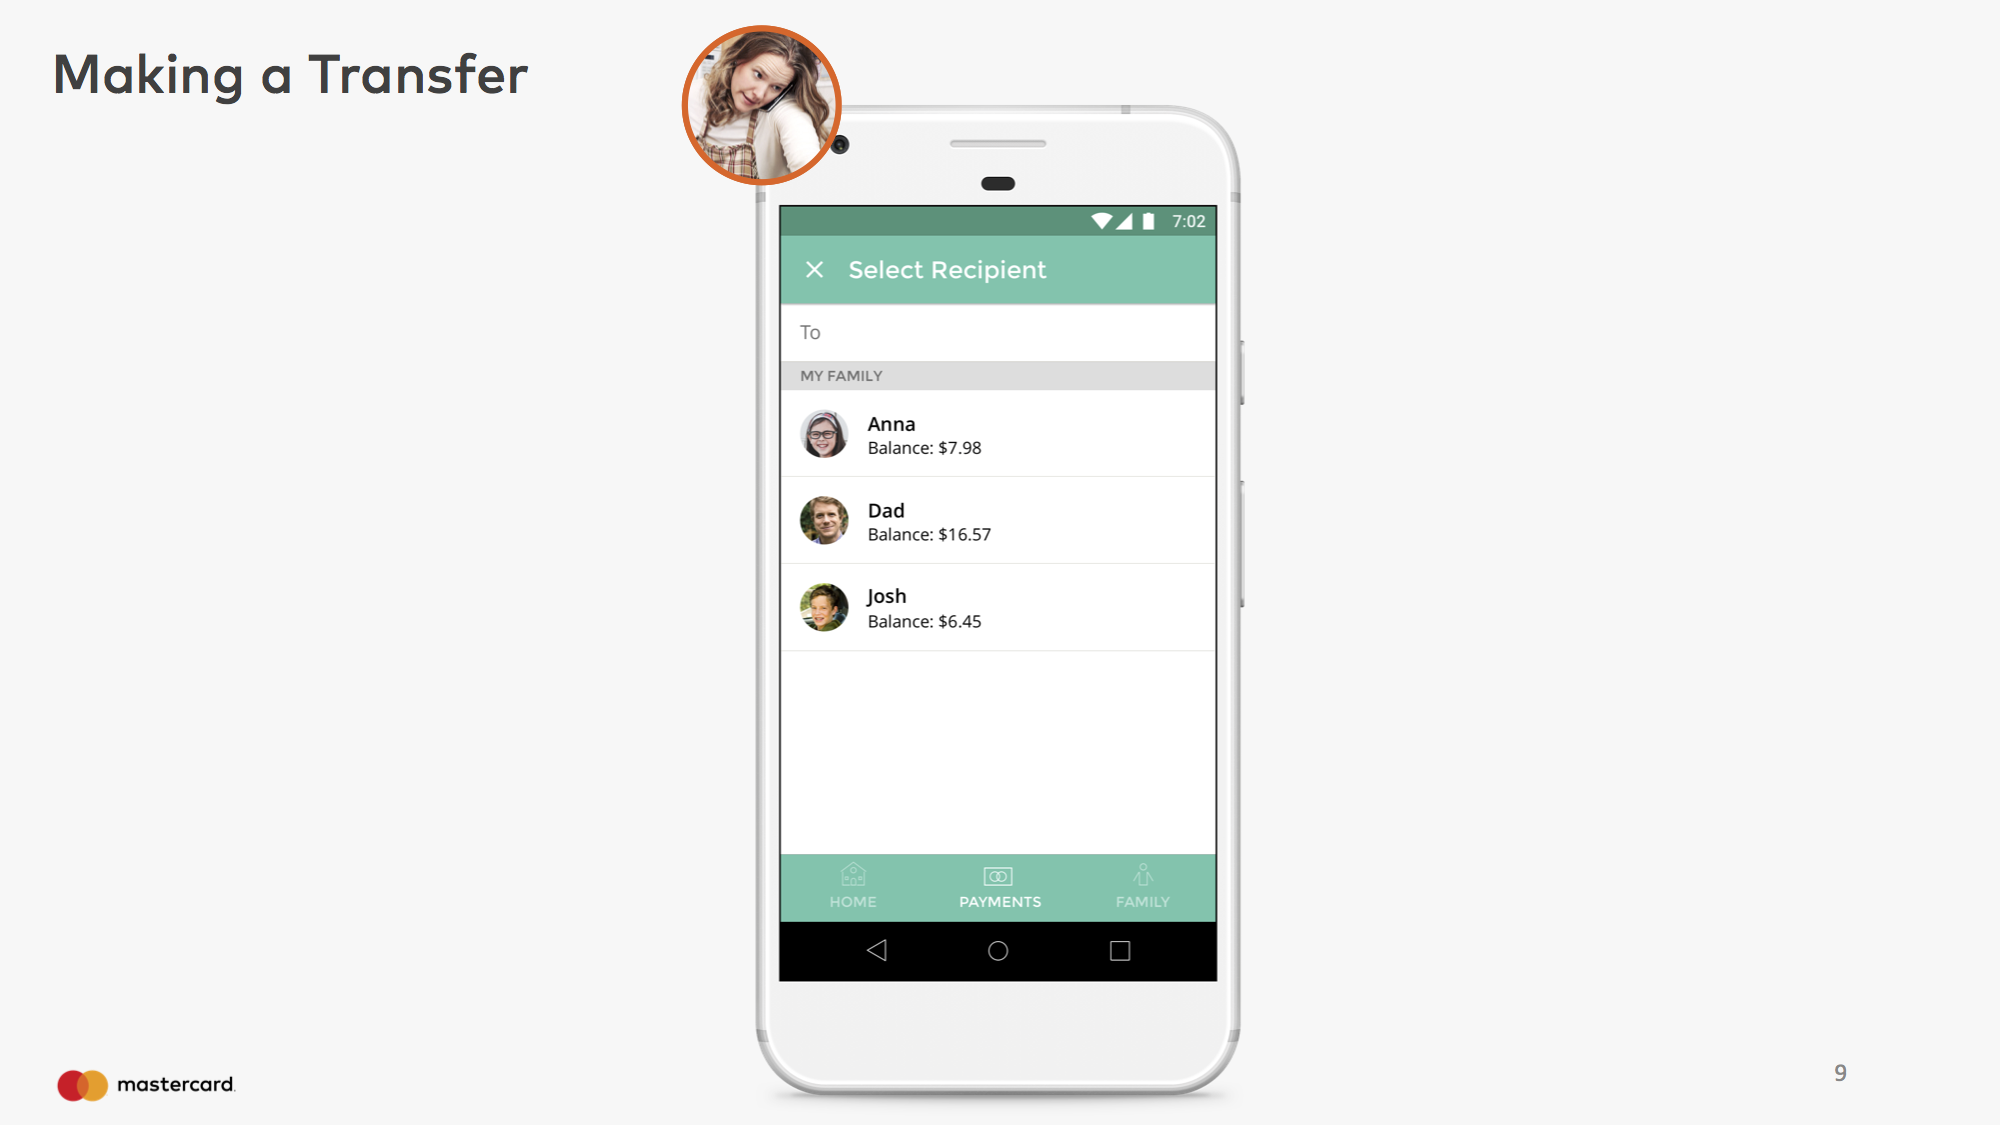
Task: Tap the home circle button on navbar
Action: coord(999,951)
